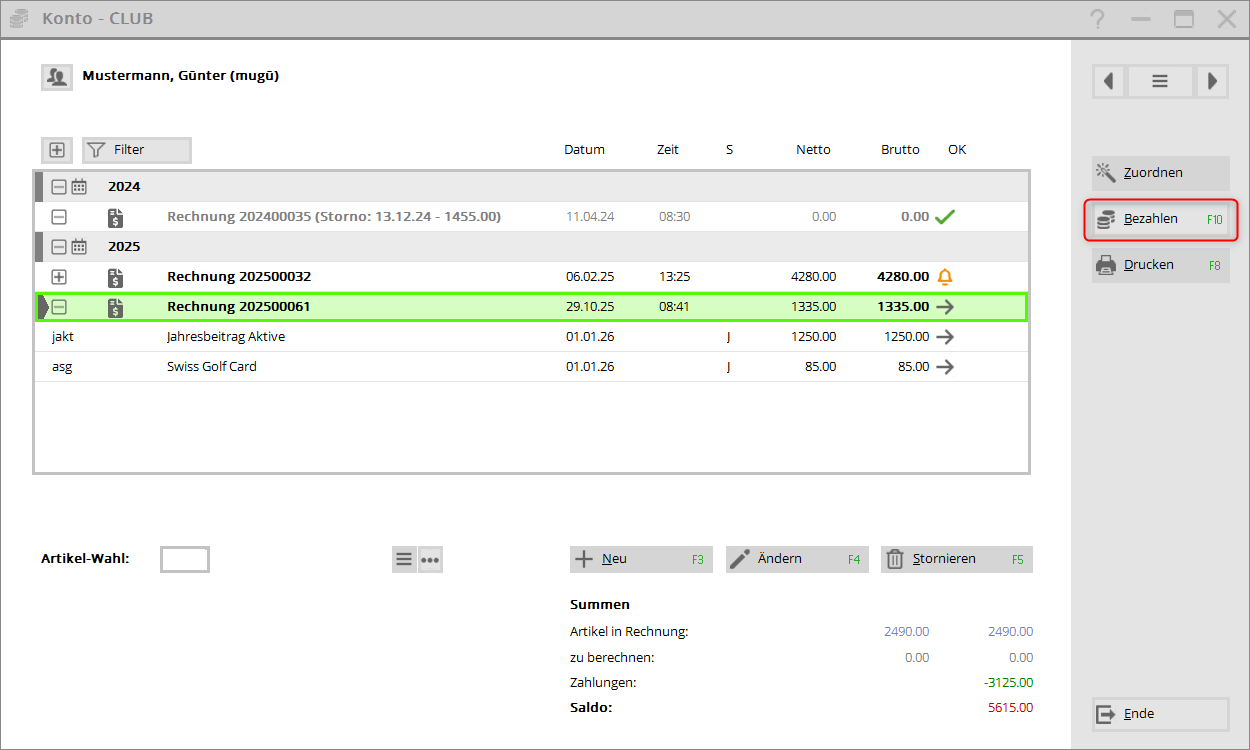Viewport: 1250px width, 750px height.
Task: Click into the Artikel-Wahl input field
Action: point(185,560)
